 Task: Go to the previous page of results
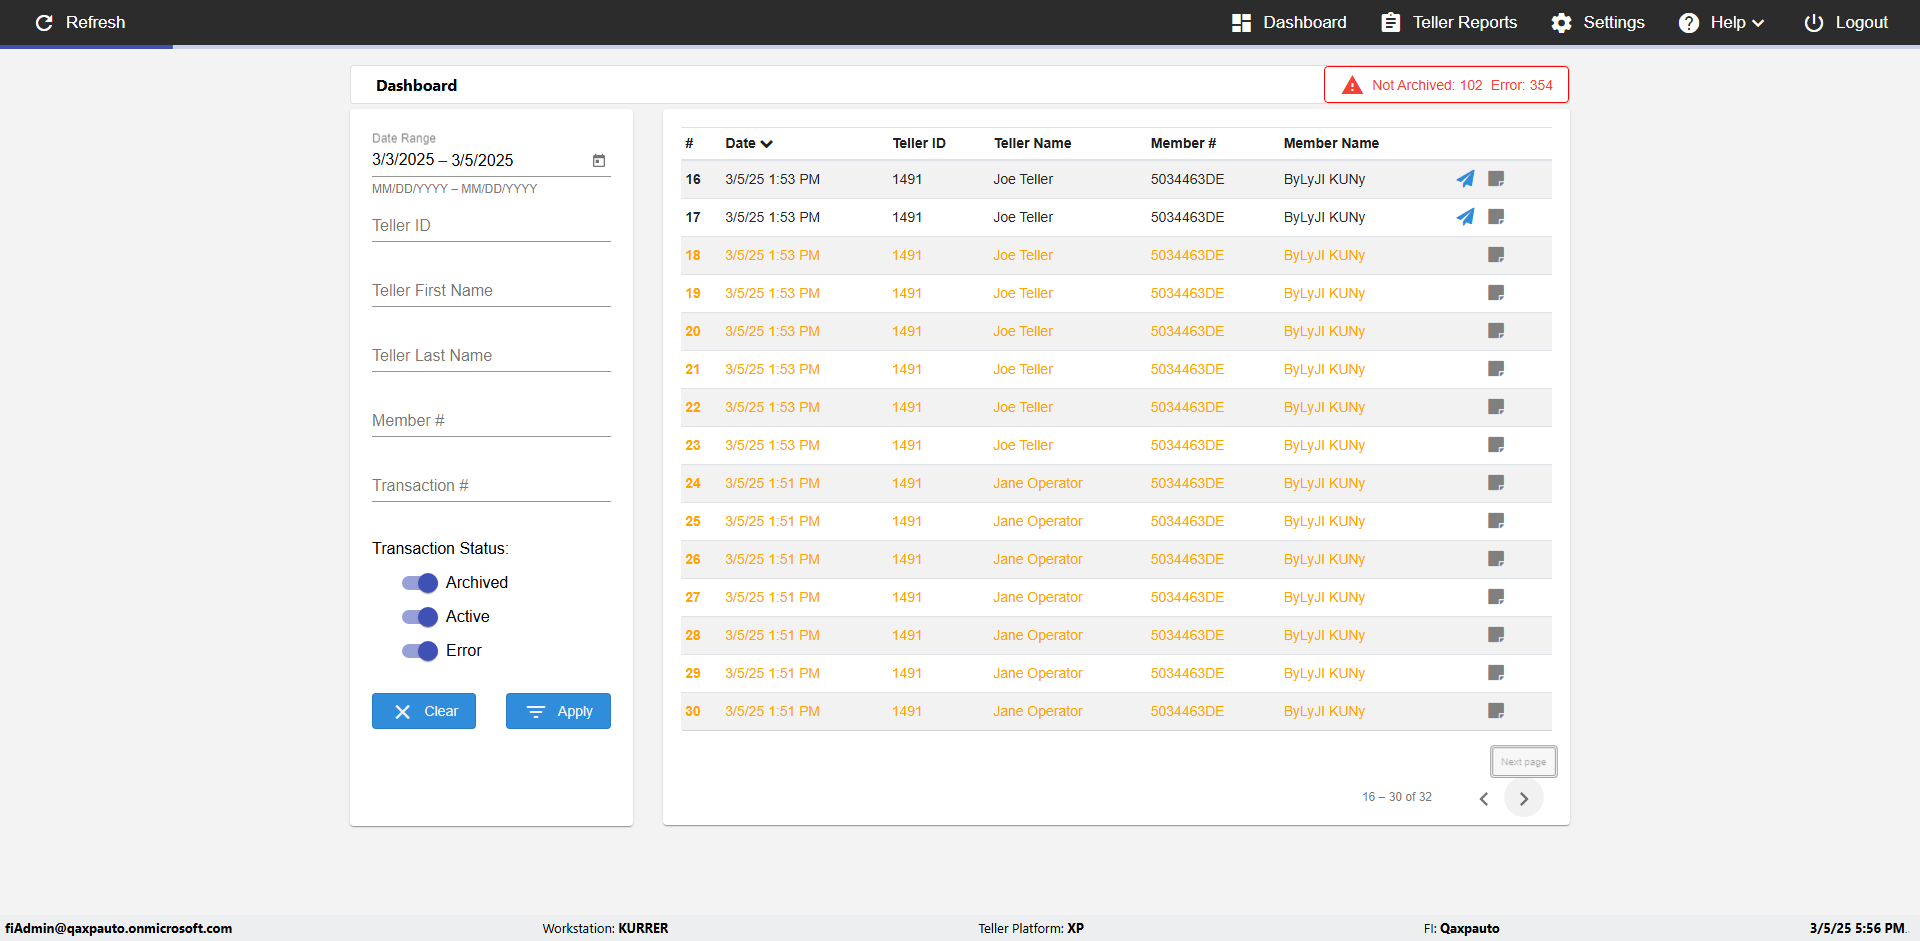pos(1484,798)
